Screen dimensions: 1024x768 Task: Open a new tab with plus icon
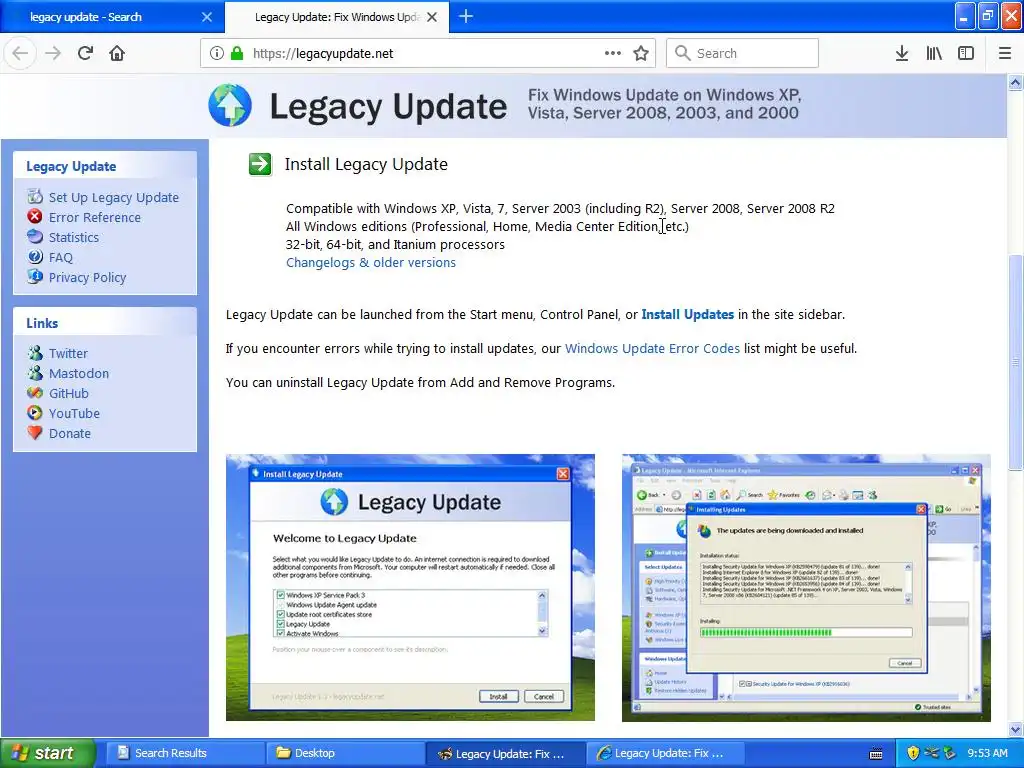[x=466, y=16]
